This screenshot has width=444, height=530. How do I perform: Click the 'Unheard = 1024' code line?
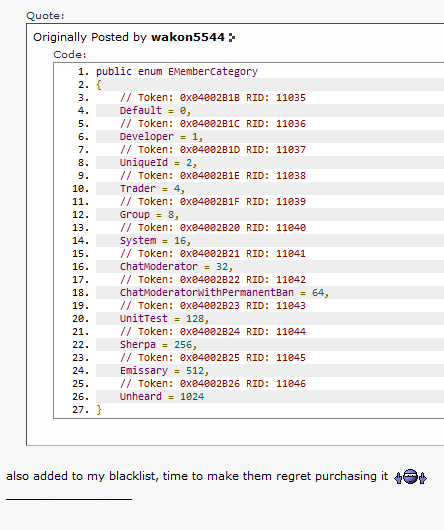162,396
